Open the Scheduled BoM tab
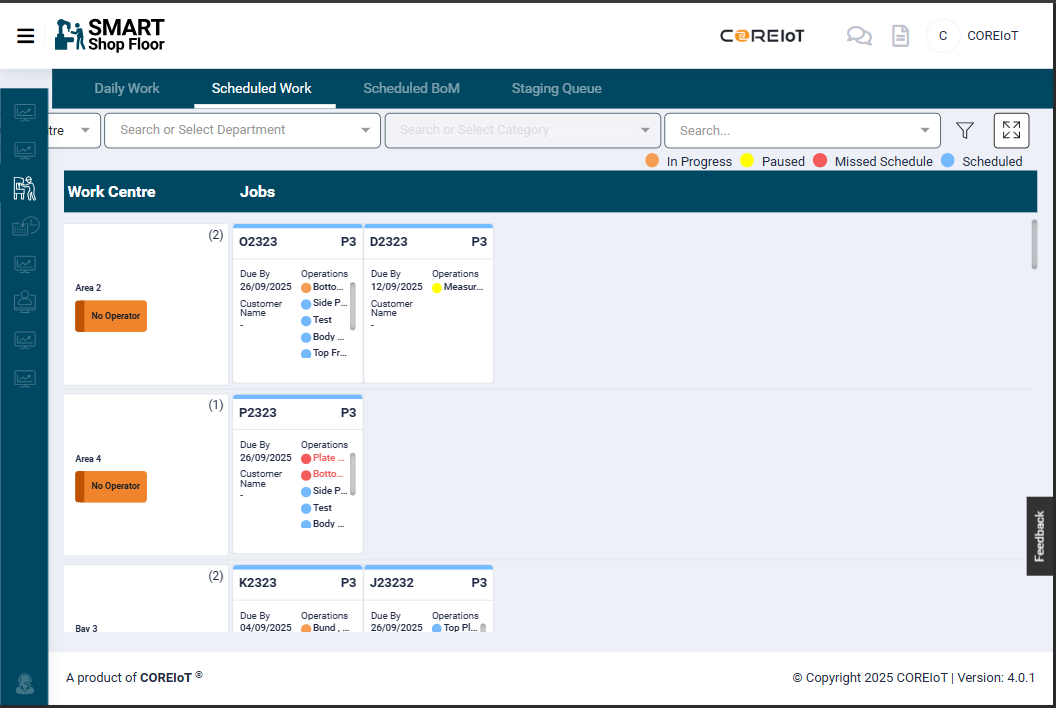This screenshot has height=708, width=1056. tap(411, 88)
